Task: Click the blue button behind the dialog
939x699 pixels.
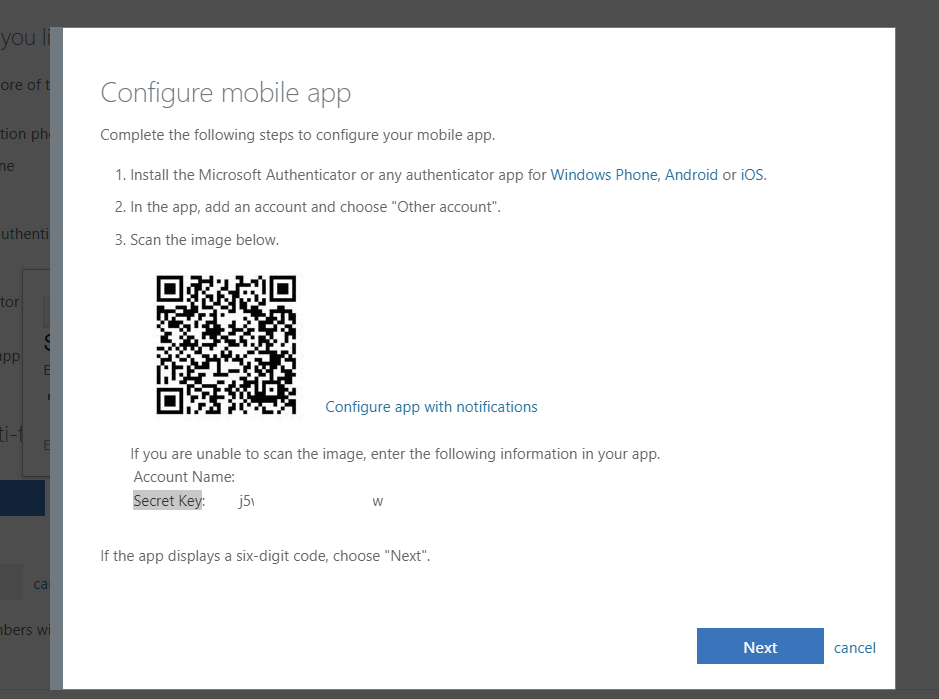Action: click(x=22, y=497)
